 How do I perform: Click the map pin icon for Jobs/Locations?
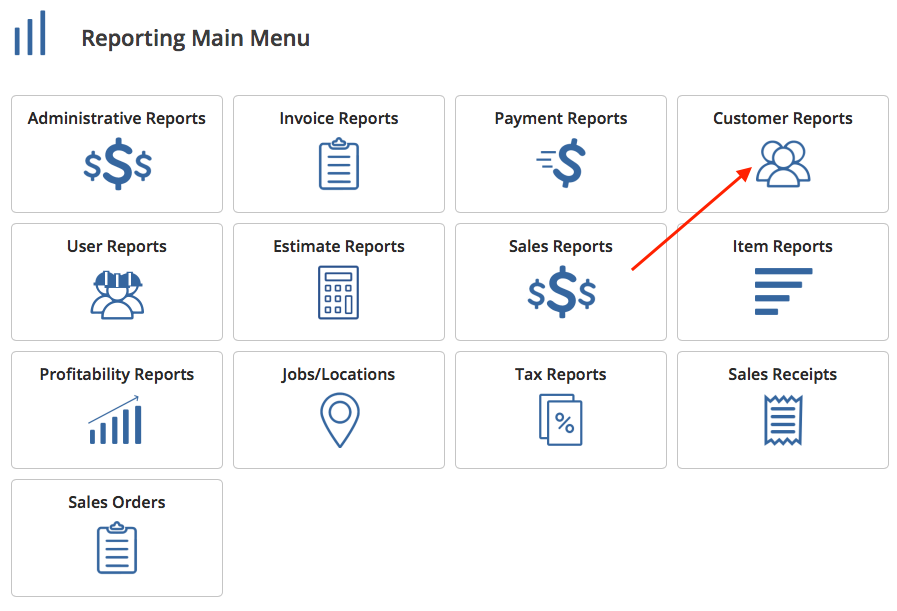pyautogui.click(x=339, y=420)
